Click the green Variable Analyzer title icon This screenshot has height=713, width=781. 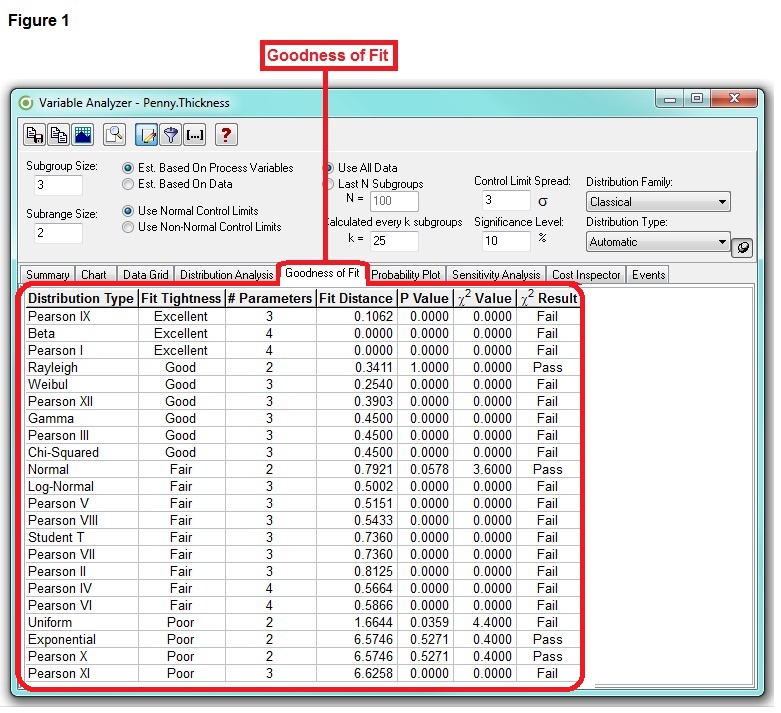pos(26,103)
